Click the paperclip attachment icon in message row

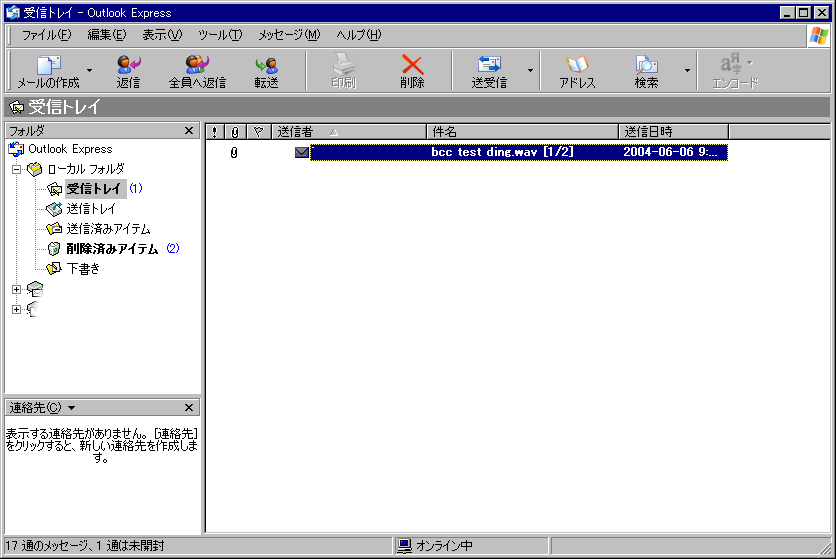click(x=234, y=153)
